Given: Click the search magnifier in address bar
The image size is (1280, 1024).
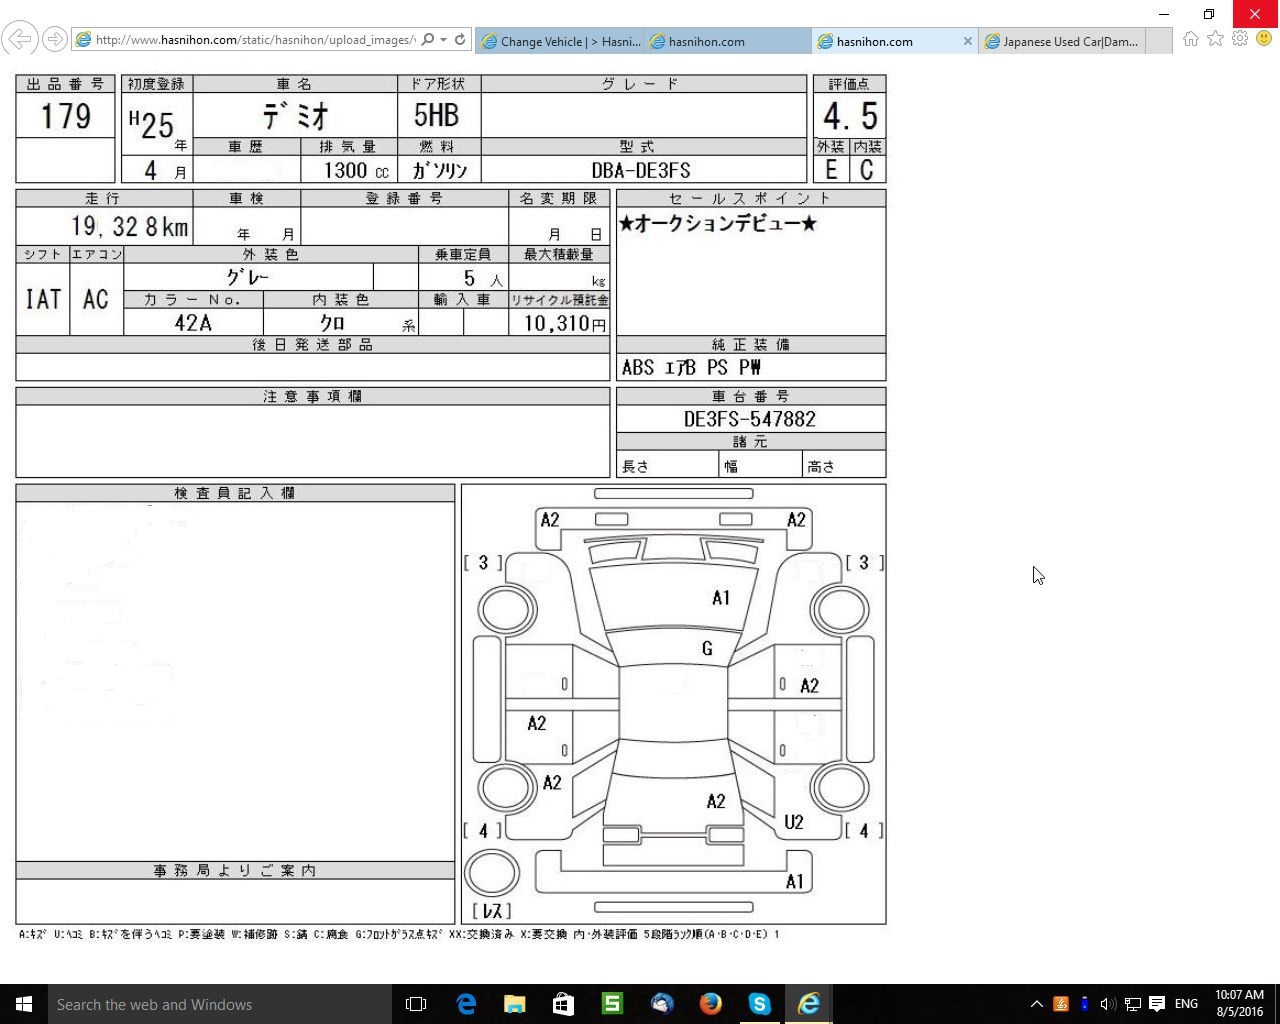Looking at the screenshot, I should tap(428, 40).
